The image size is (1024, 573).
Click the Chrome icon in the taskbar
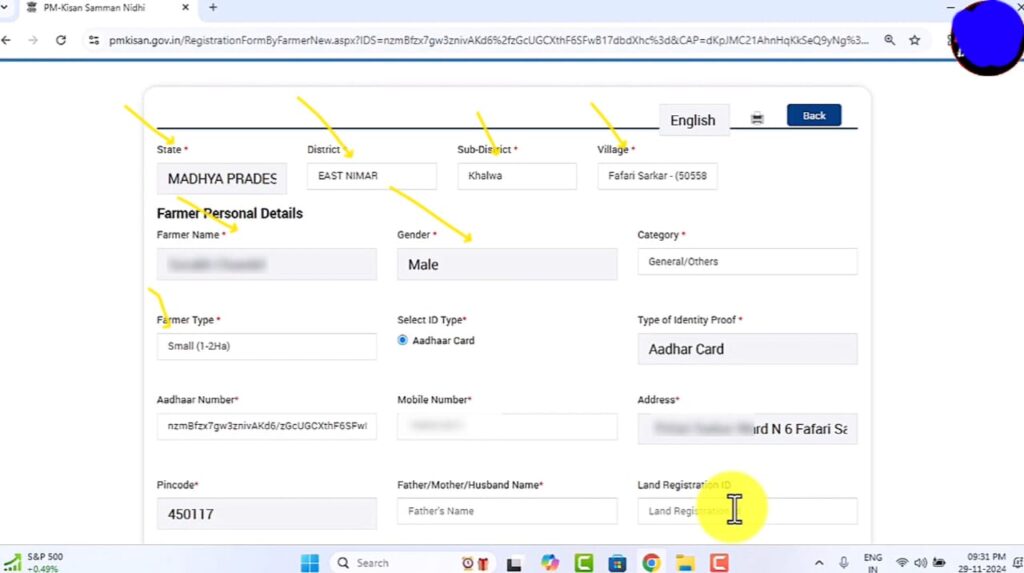651,562
